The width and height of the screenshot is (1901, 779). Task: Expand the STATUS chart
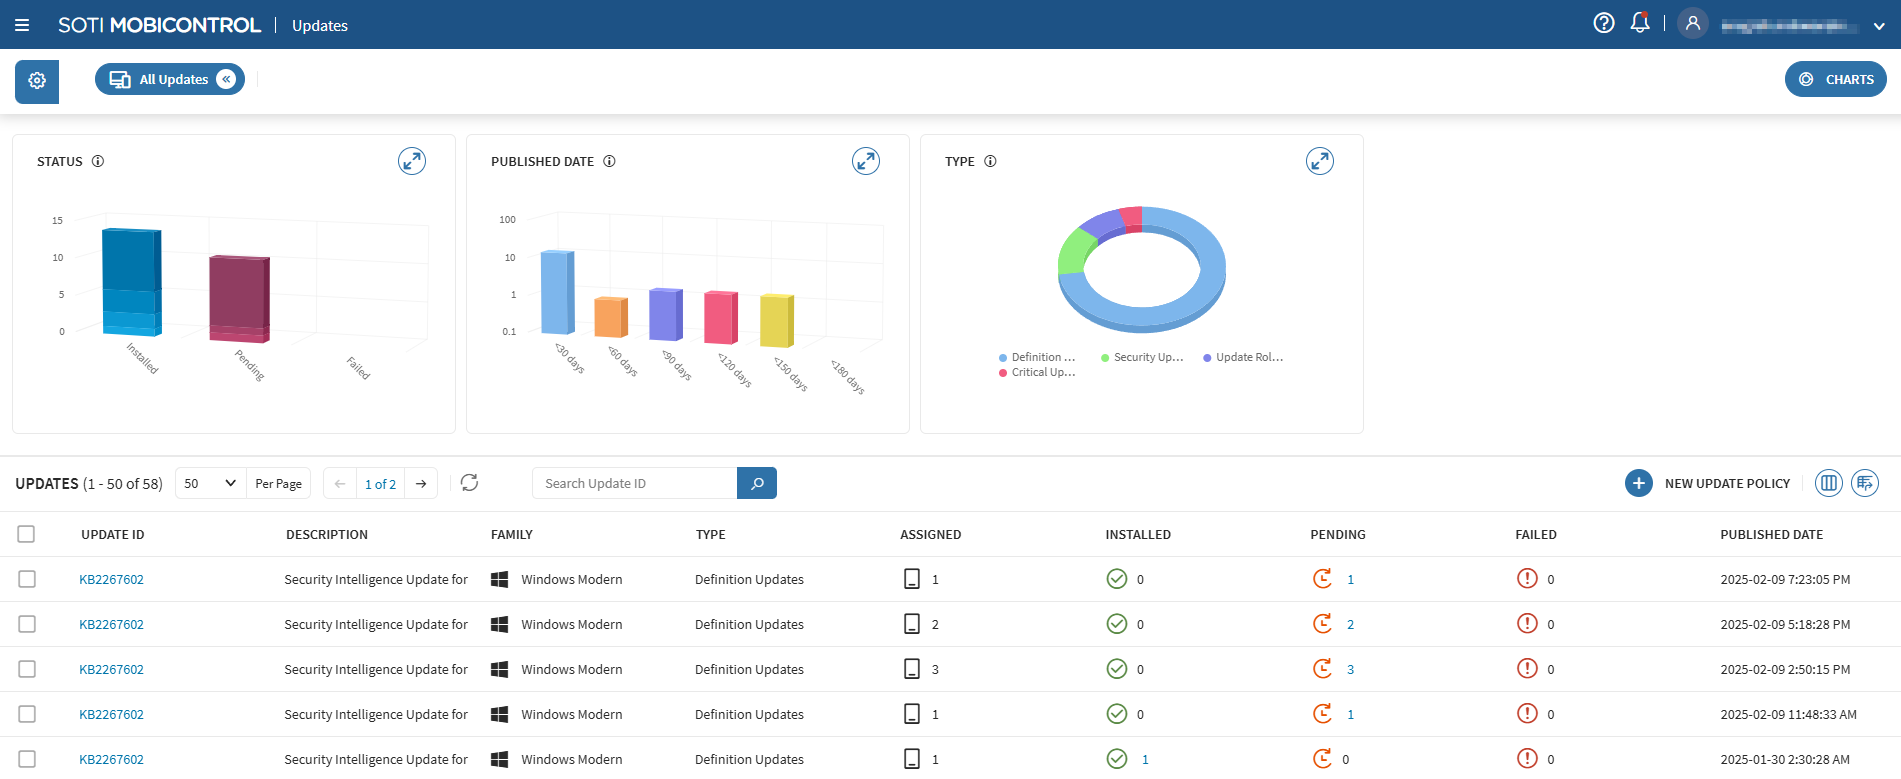pos(412,161)
